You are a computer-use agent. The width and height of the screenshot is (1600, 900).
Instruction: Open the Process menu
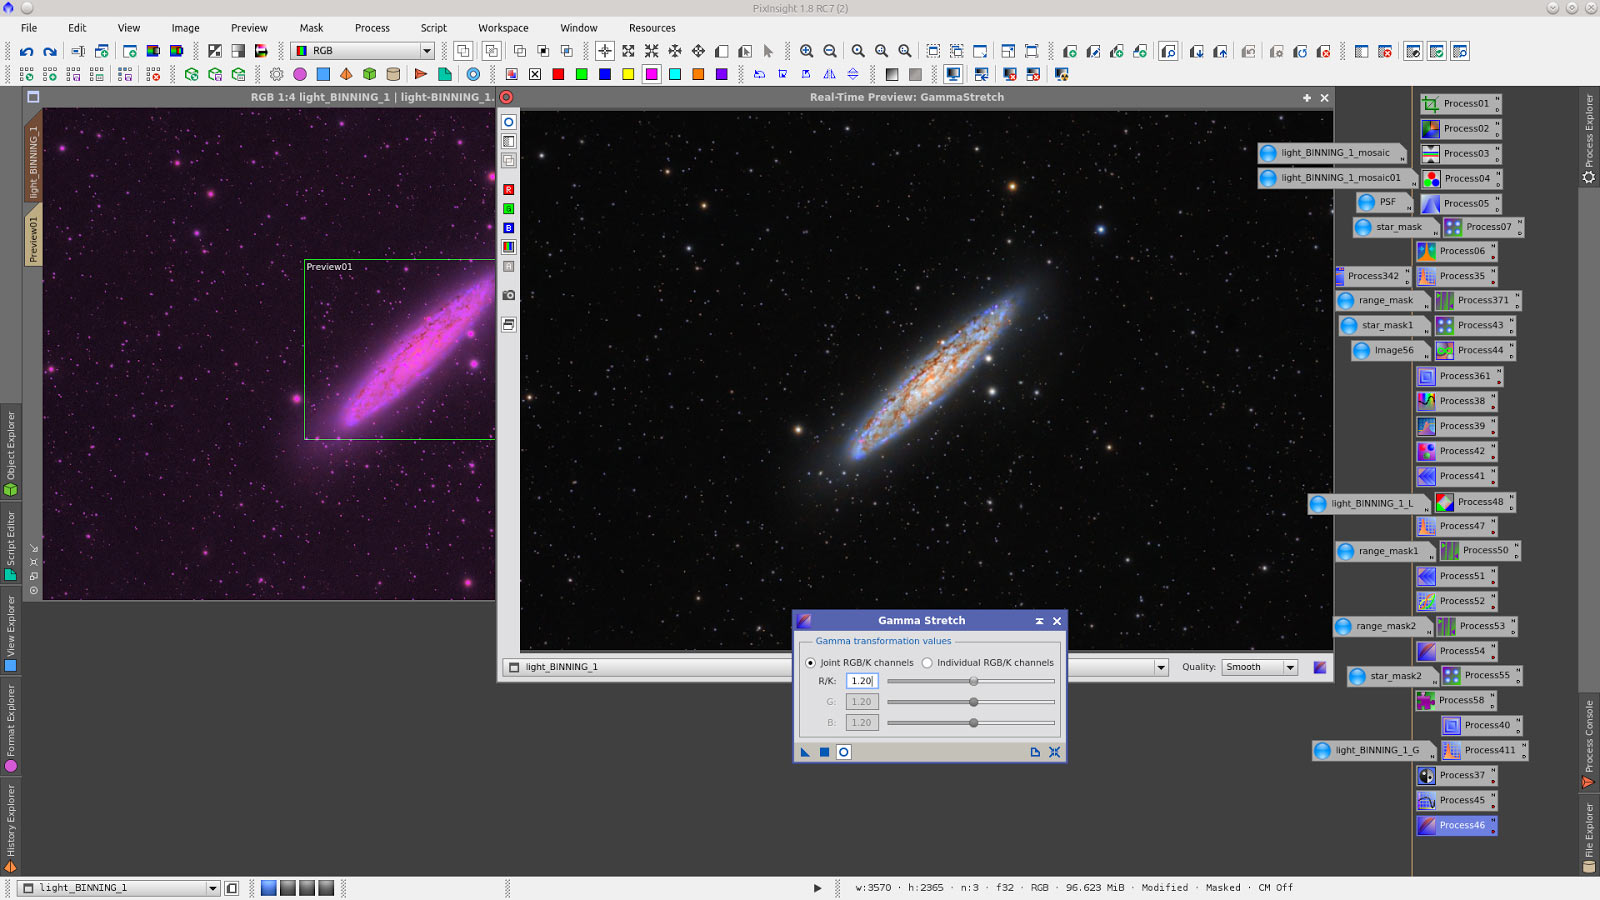[372, 28]
